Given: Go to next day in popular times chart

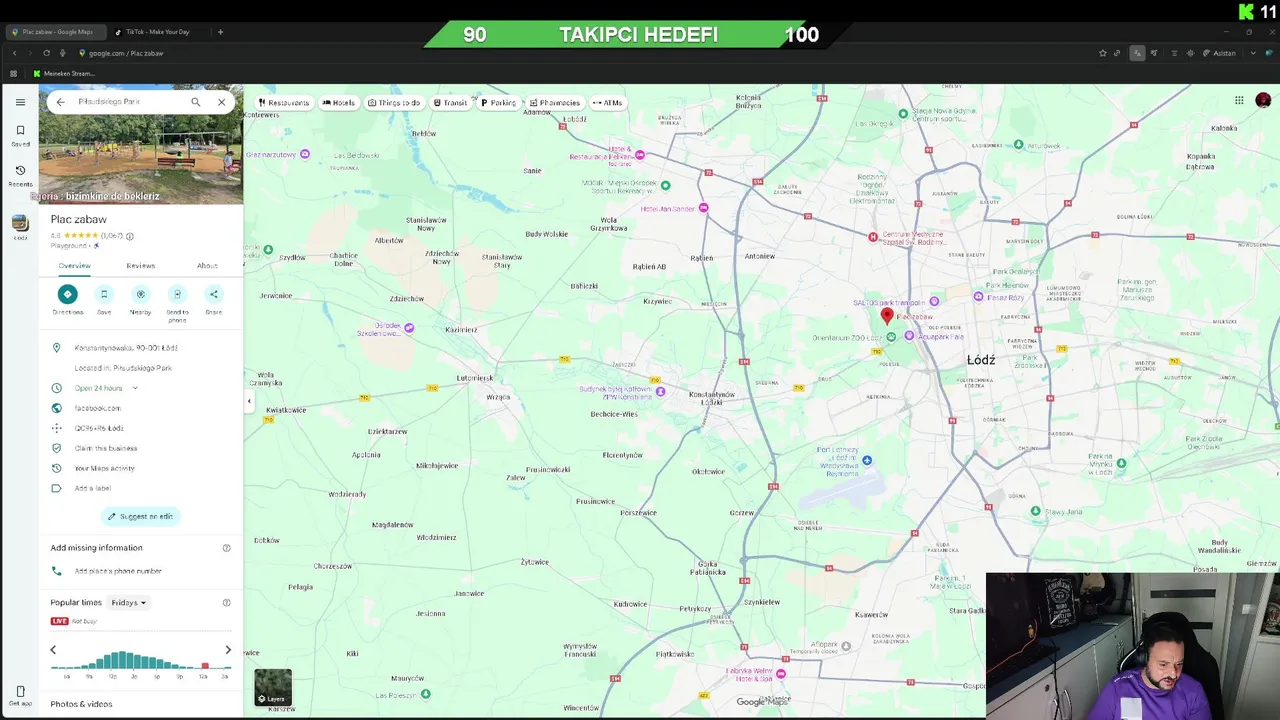Looking at the screenshot, I should pyautogui.click(x=228, y=650).
